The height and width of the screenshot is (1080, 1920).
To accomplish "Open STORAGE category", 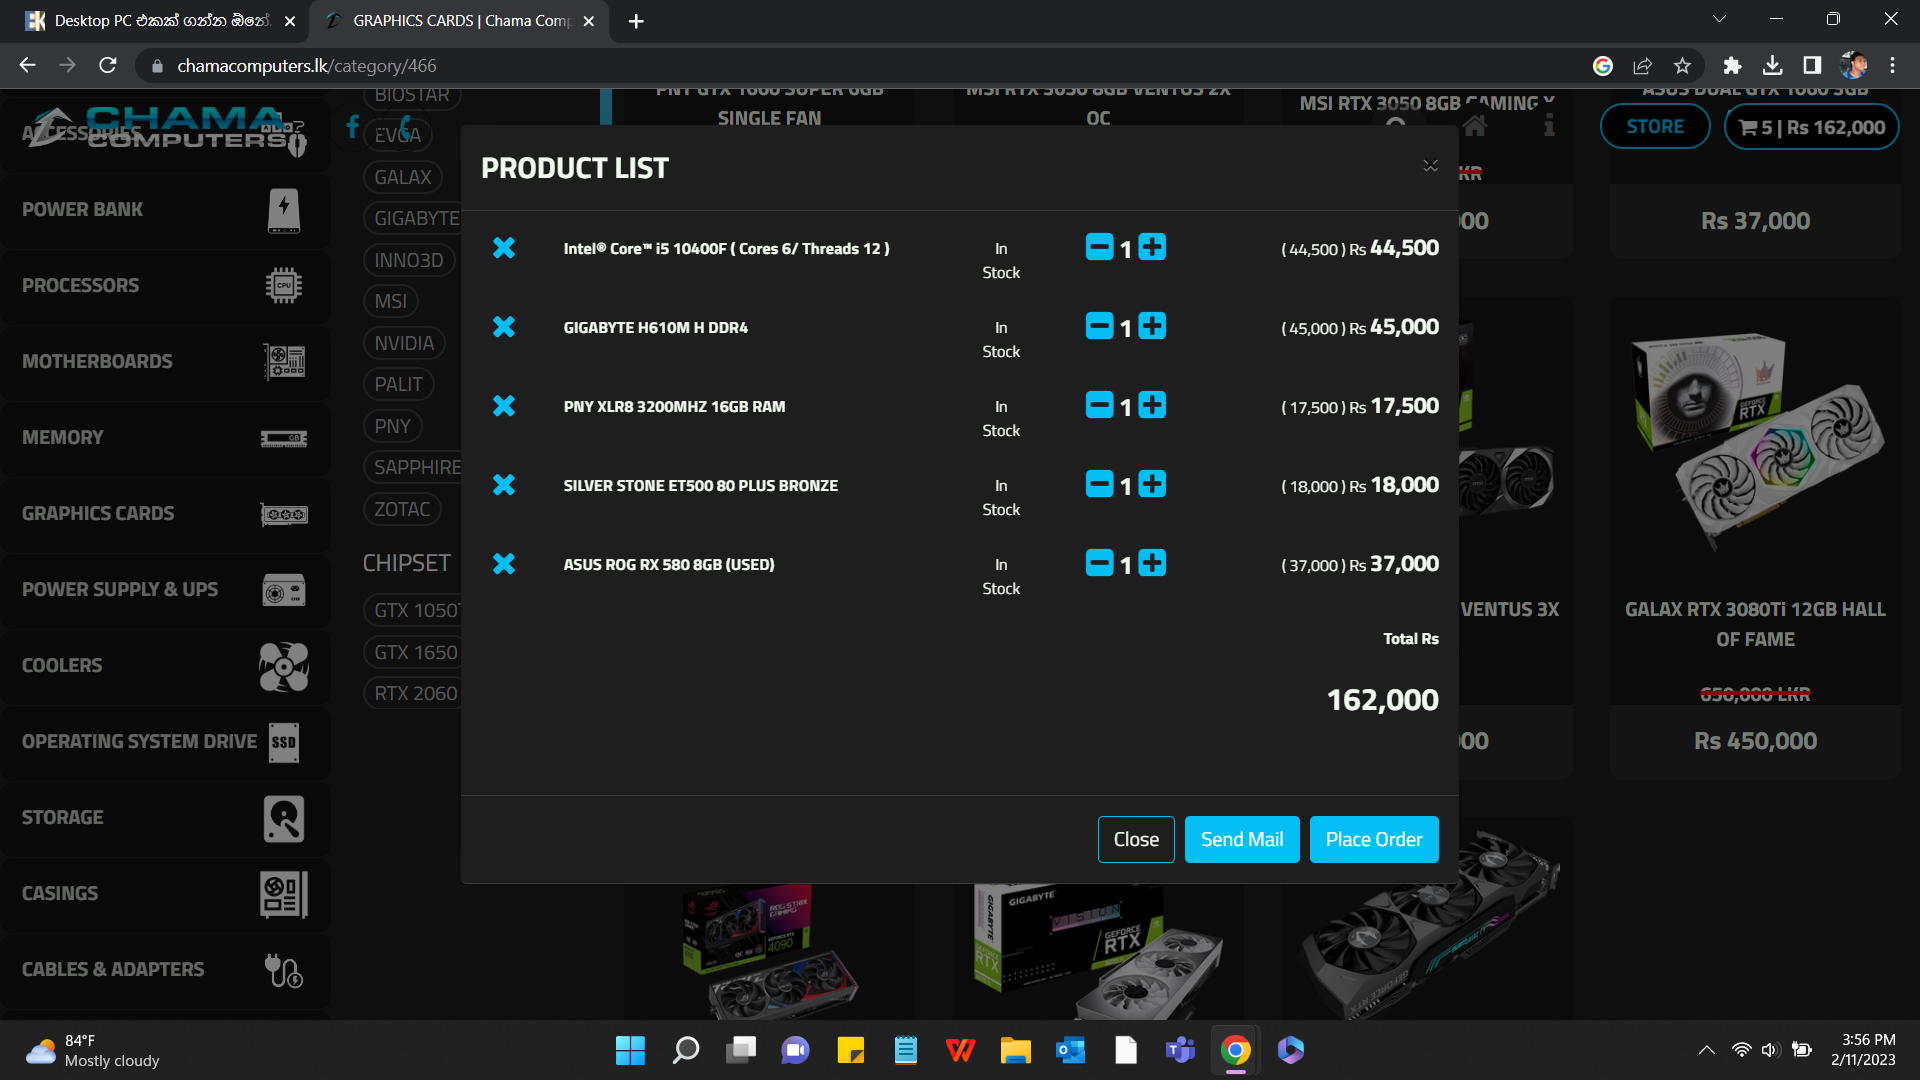I will (165, 818).
